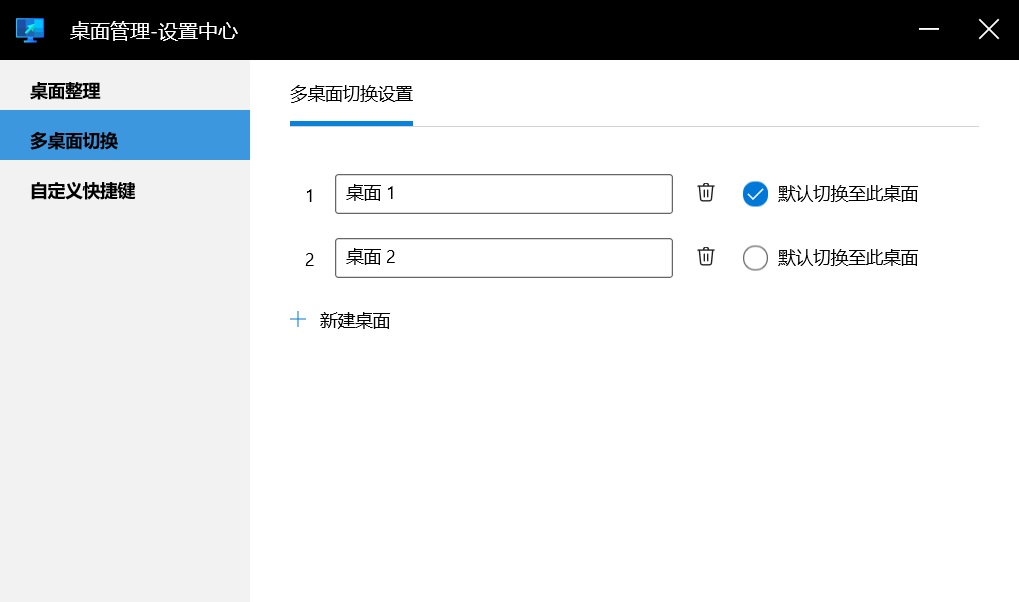Click the 默认切换至此桌面 label for 桌面 1
Viewport: 1019px width, 602px height.
click(848, 194)
